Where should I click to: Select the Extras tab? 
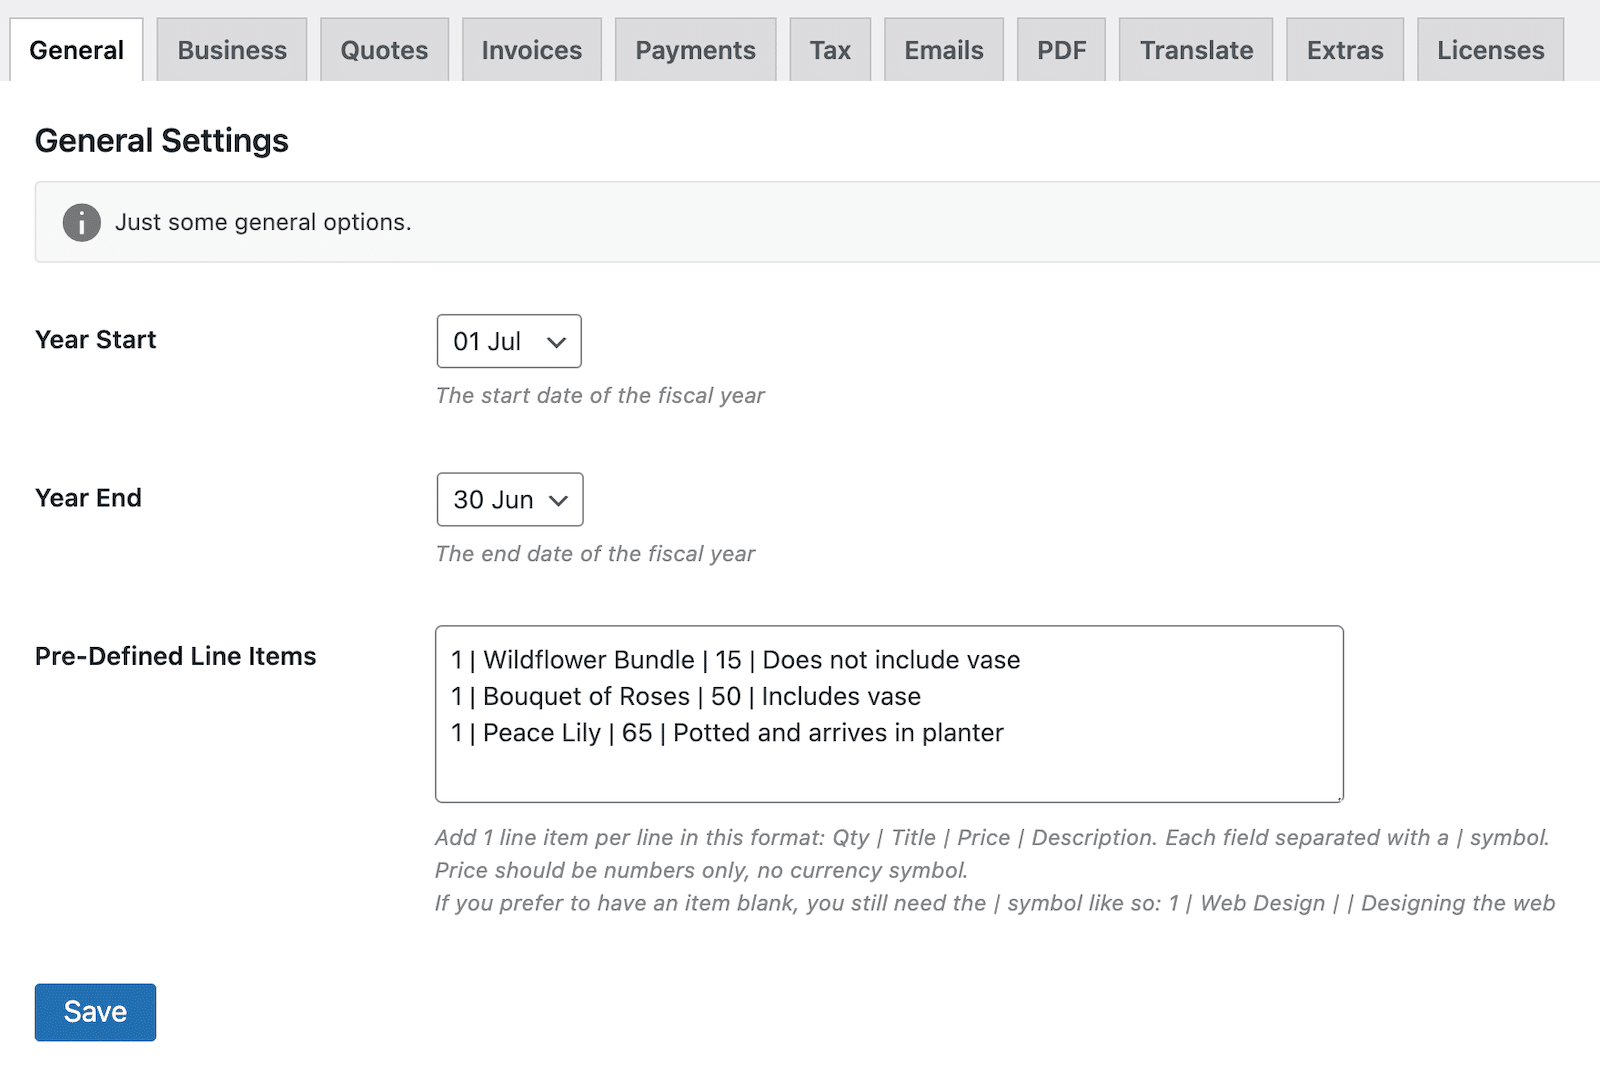tap(1345, 50)
